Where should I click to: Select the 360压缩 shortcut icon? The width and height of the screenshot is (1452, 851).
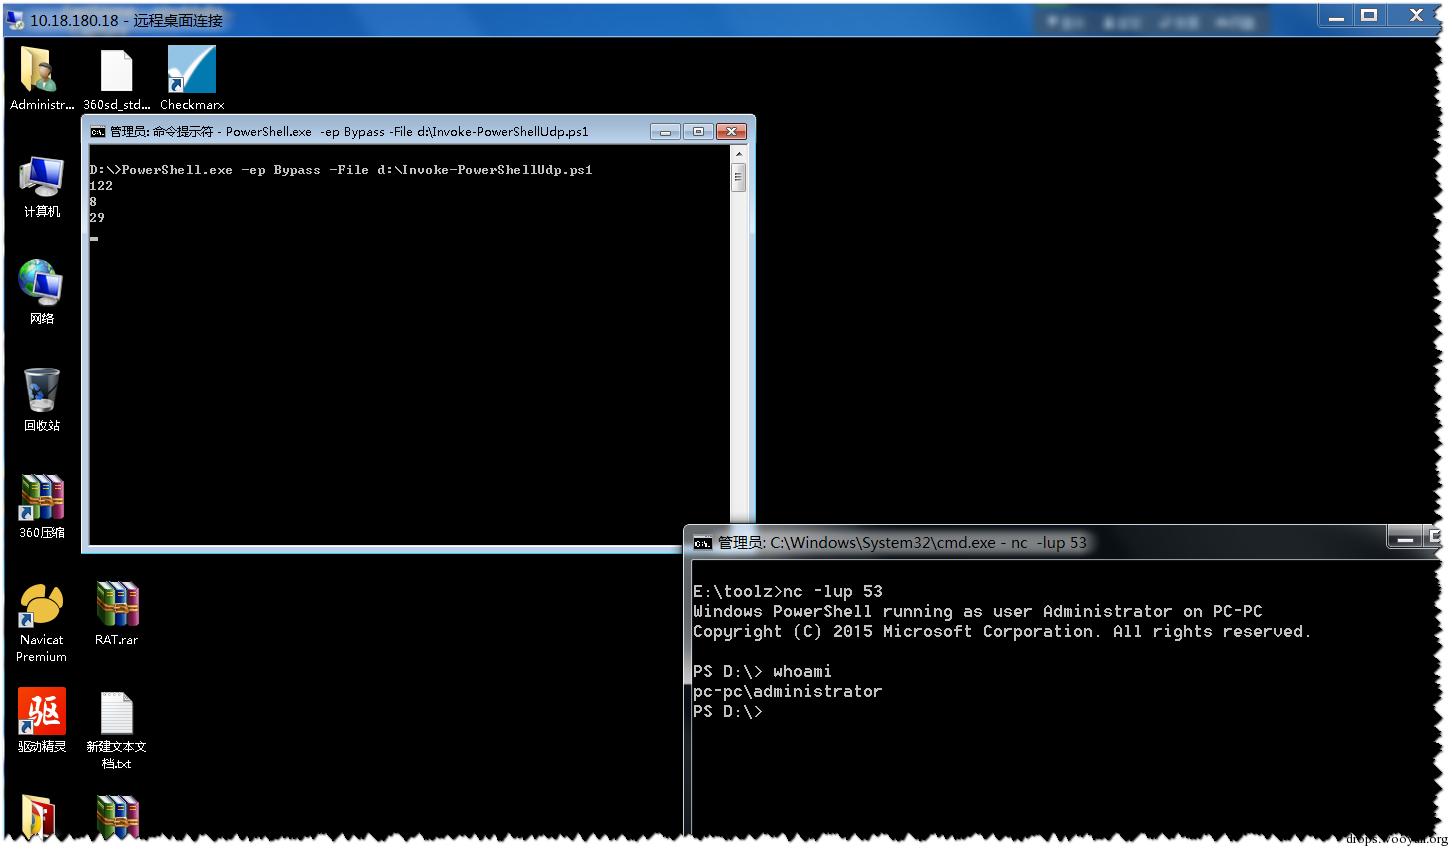[41, 506]
